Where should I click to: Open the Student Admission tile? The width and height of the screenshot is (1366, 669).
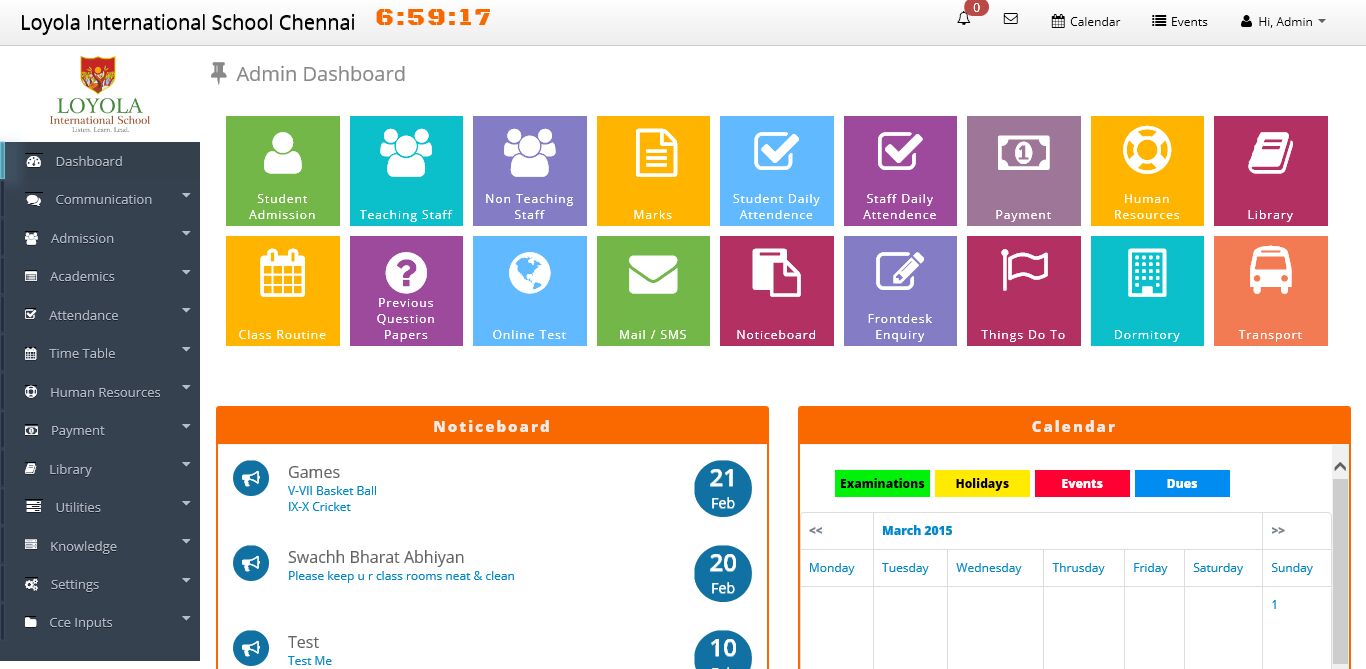(x=283, y=170)
